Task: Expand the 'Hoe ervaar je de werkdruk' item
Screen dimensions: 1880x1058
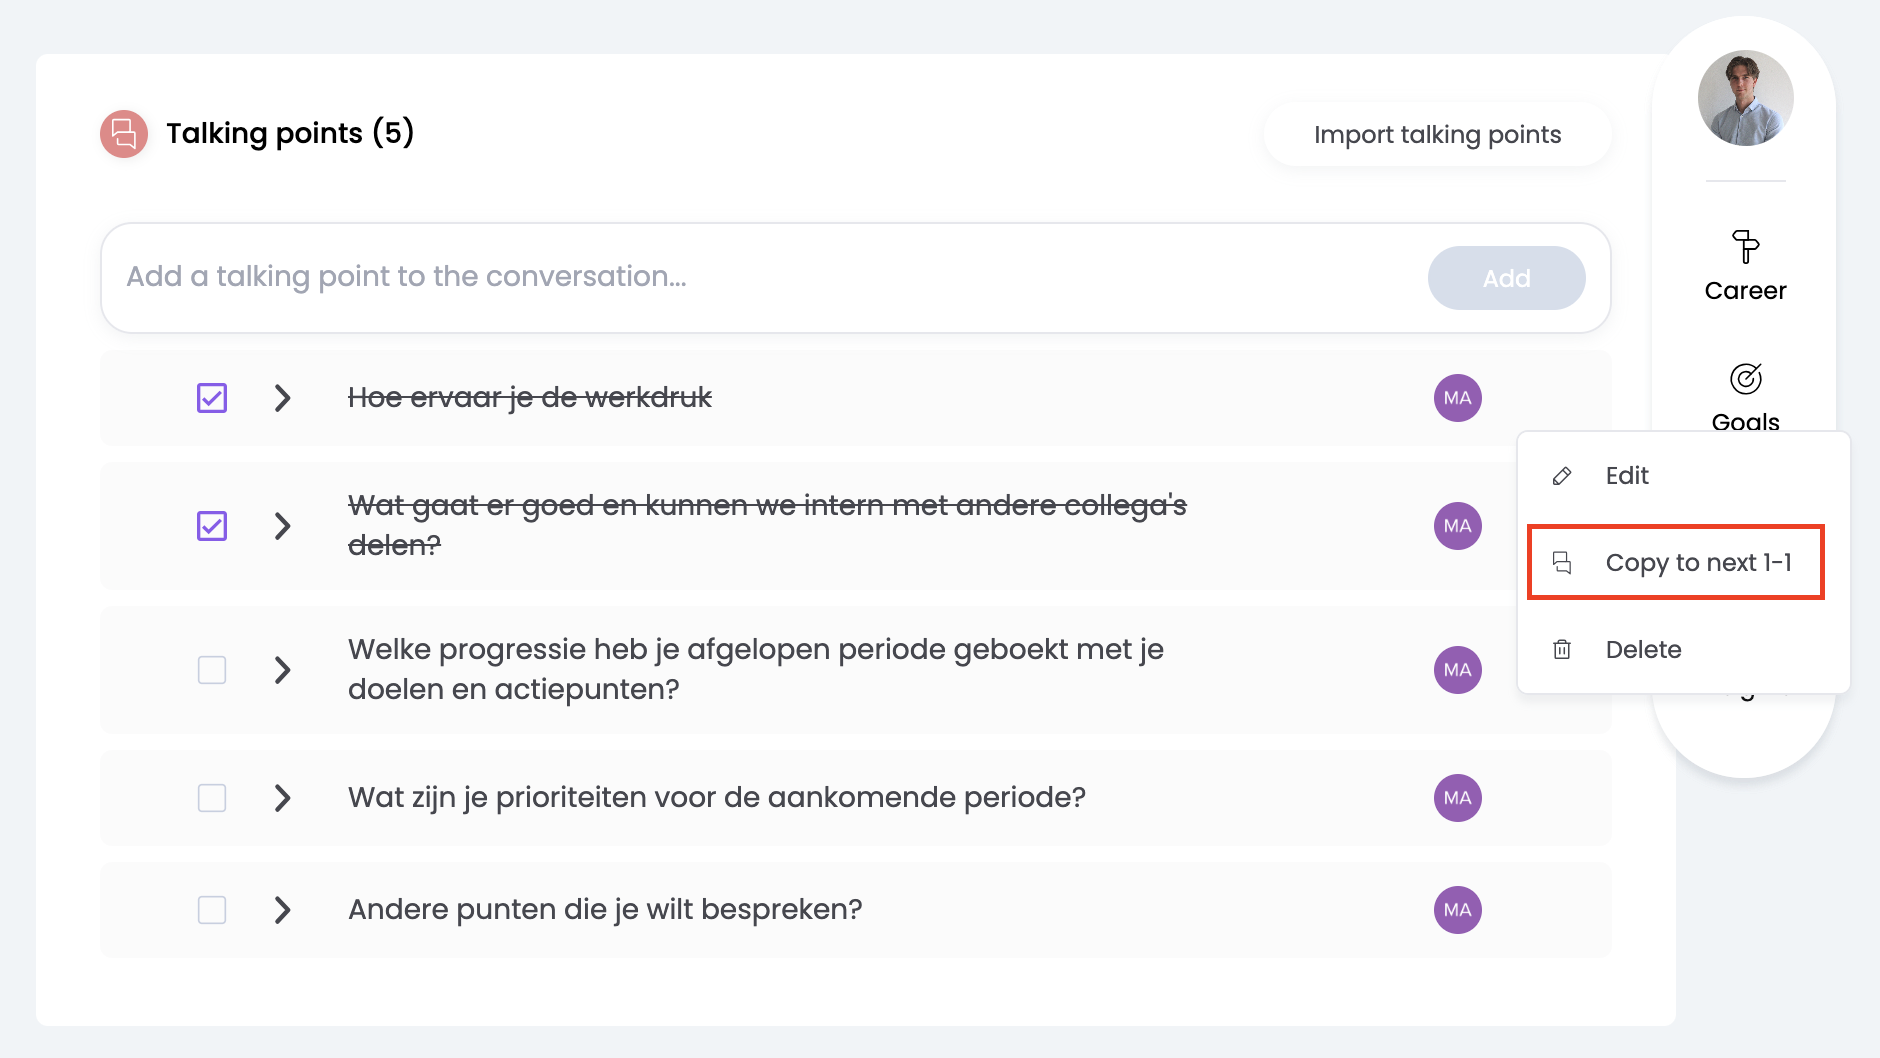Action: coord(283,398)
